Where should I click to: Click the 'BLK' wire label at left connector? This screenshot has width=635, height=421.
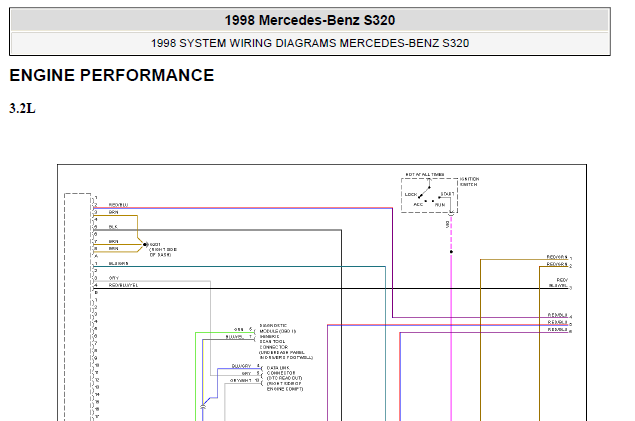pyautogui.click(x=113, y=227)
